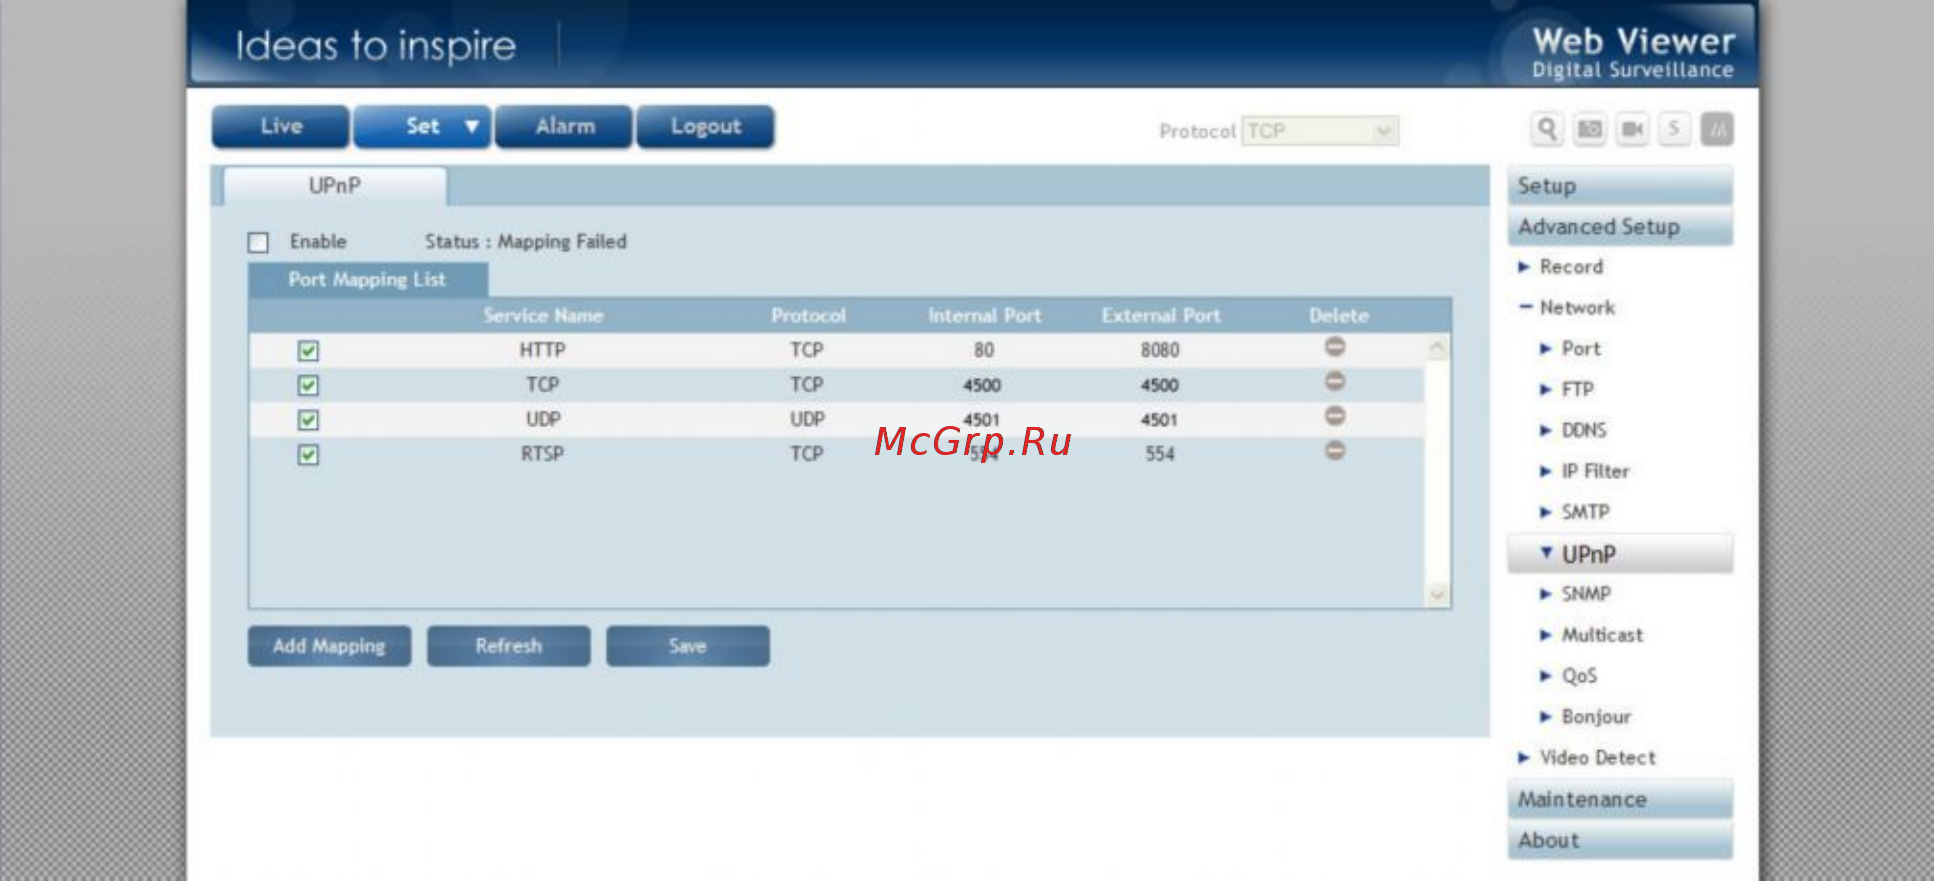The height and width of the screenshot is (881, 1934).
Task: Click the Refresh button
Action: tap(508, 646)
